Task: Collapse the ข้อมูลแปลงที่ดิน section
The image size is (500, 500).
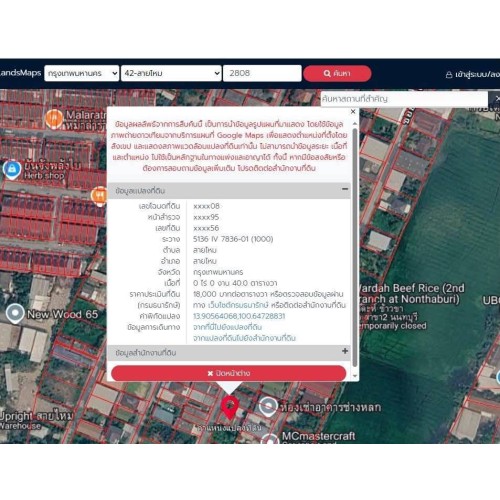Action: (x=345, y=189)
